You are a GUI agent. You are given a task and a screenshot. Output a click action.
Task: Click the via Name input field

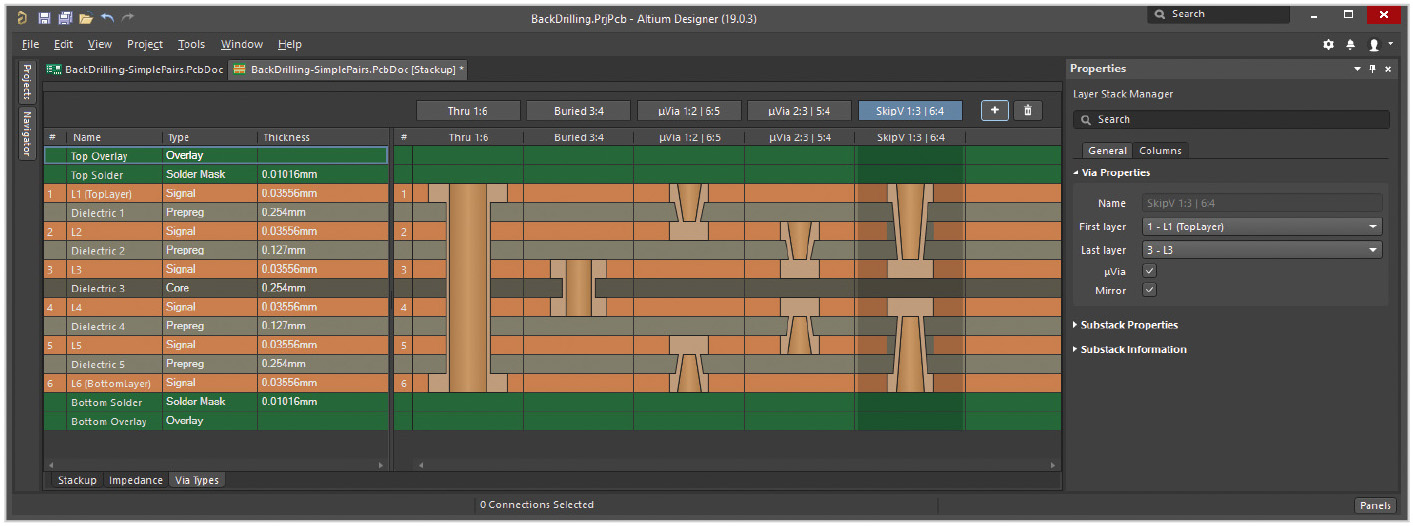pos(1262,203)
